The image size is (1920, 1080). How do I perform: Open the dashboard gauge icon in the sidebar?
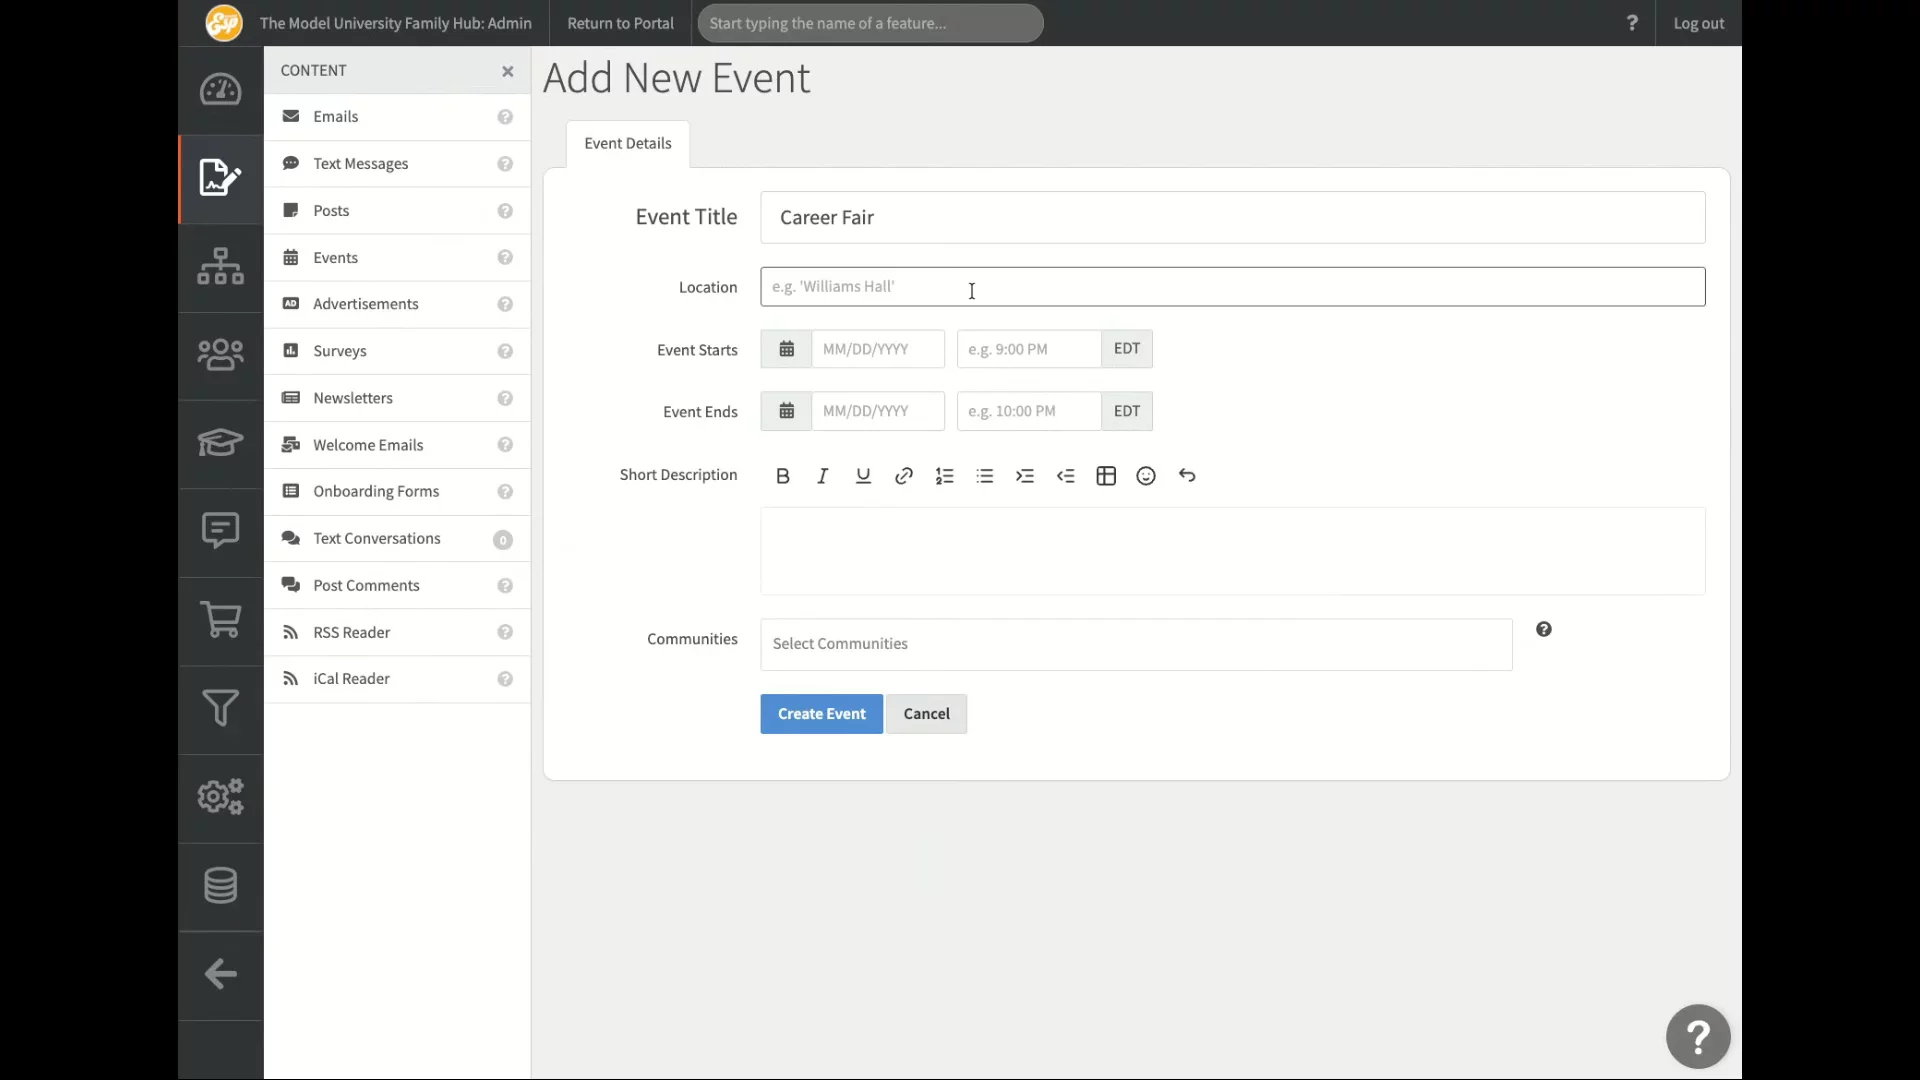[220, 90]
